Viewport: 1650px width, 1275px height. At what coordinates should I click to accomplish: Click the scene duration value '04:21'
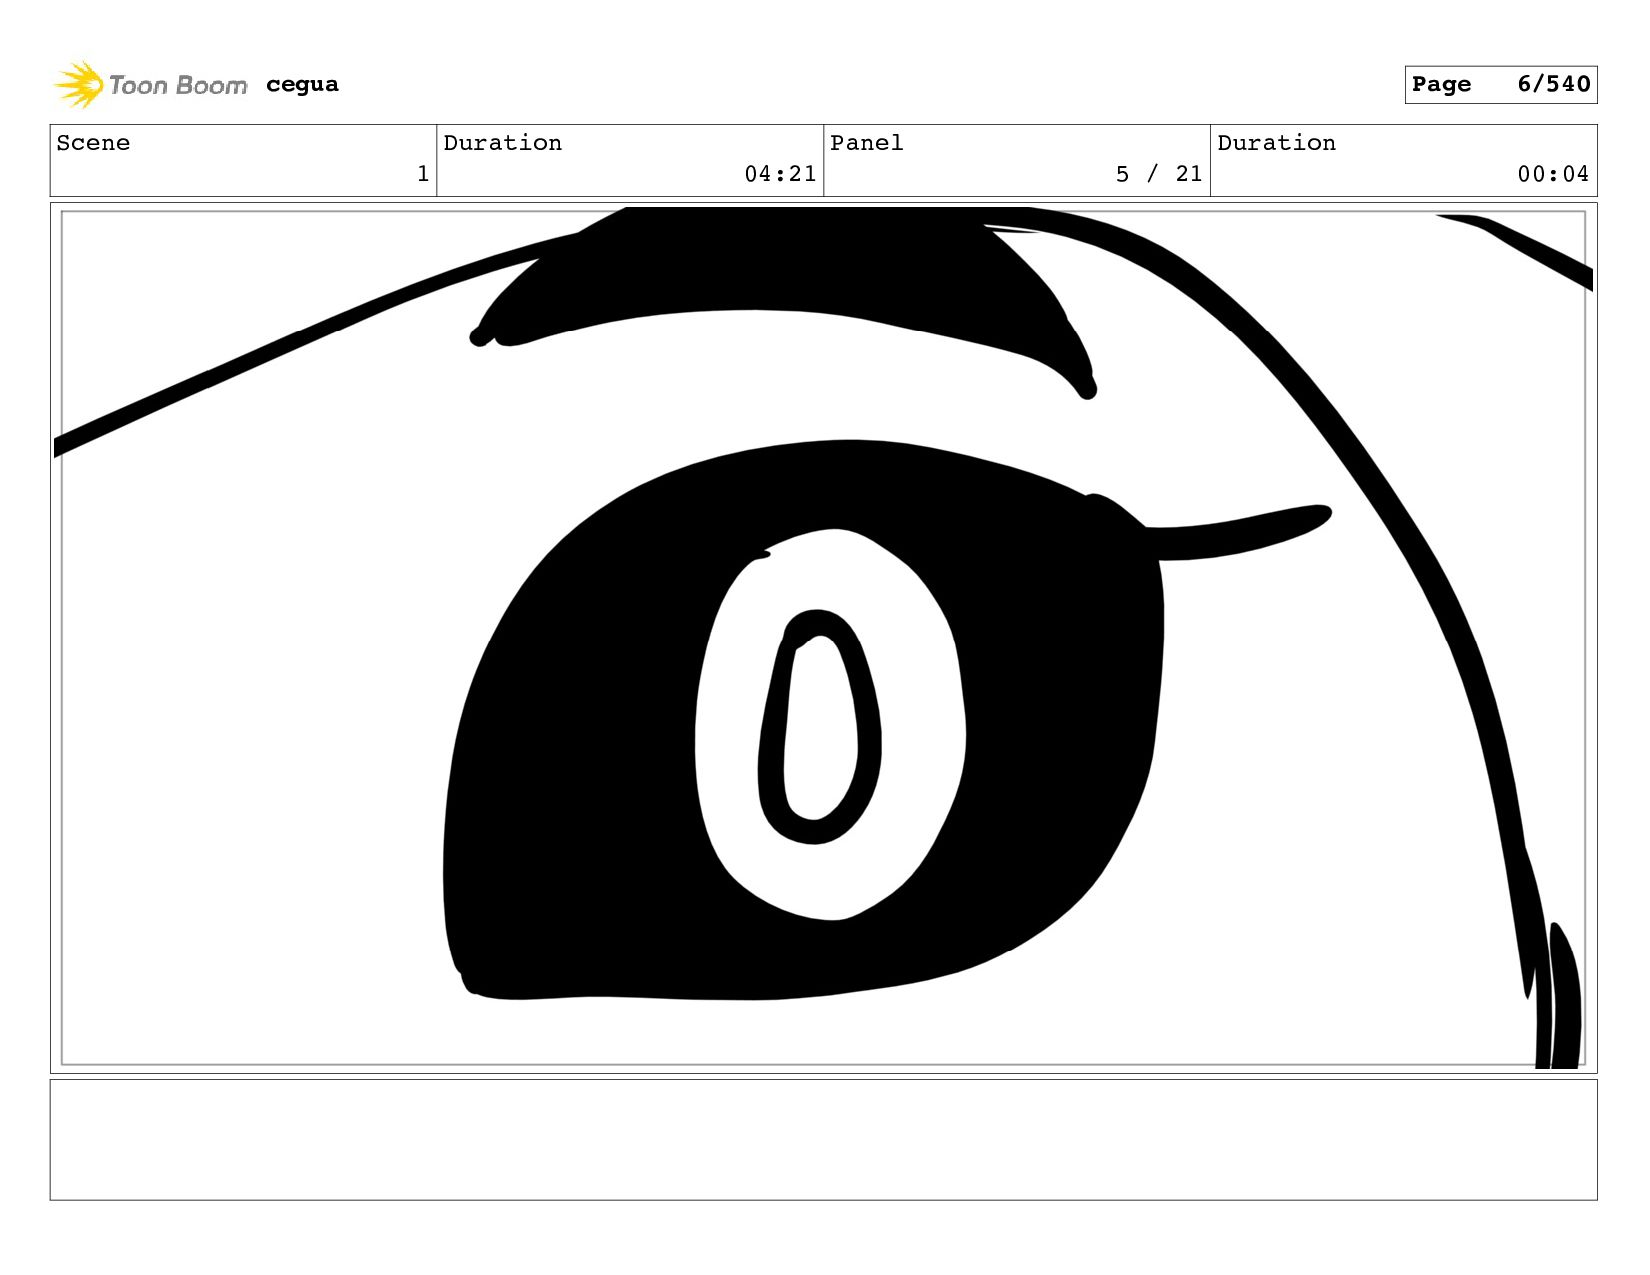[x=780, y=174]
